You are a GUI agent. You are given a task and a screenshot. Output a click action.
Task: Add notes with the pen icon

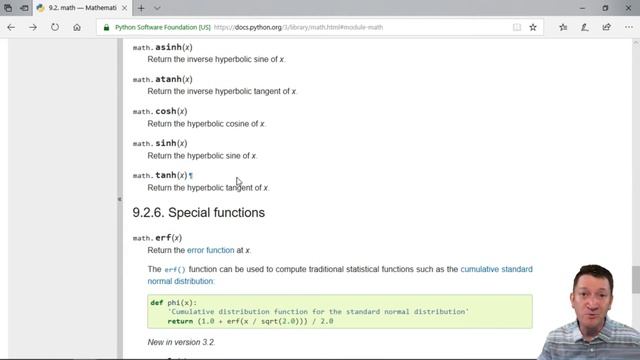(584, 27)
